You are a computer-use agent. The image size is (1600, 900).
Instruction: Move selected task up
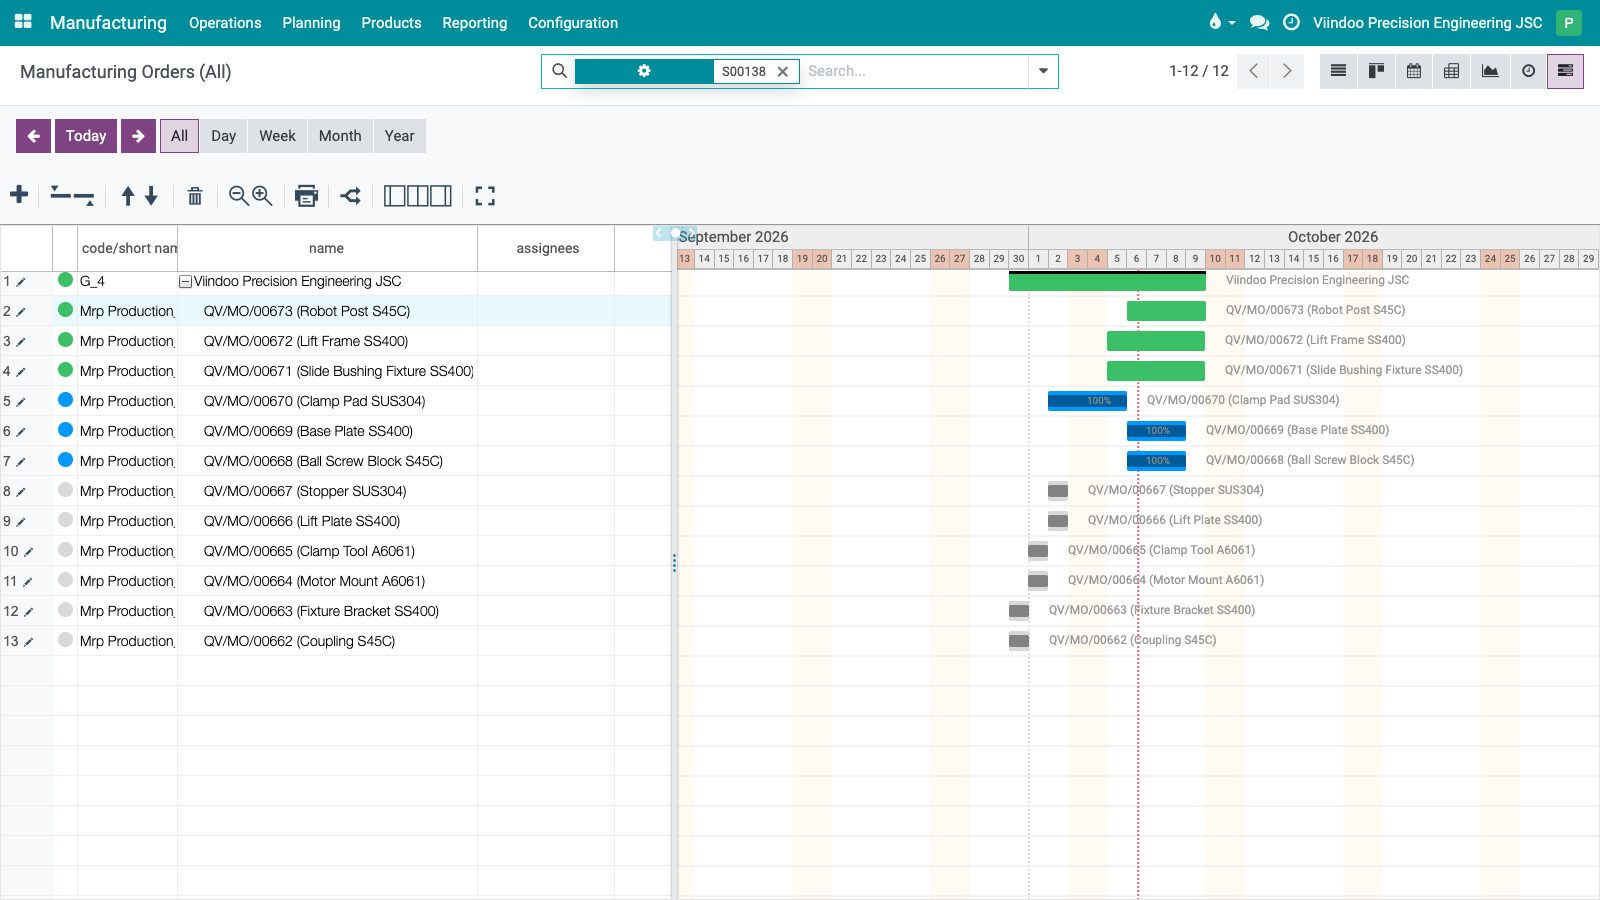[x=128, y=196]
